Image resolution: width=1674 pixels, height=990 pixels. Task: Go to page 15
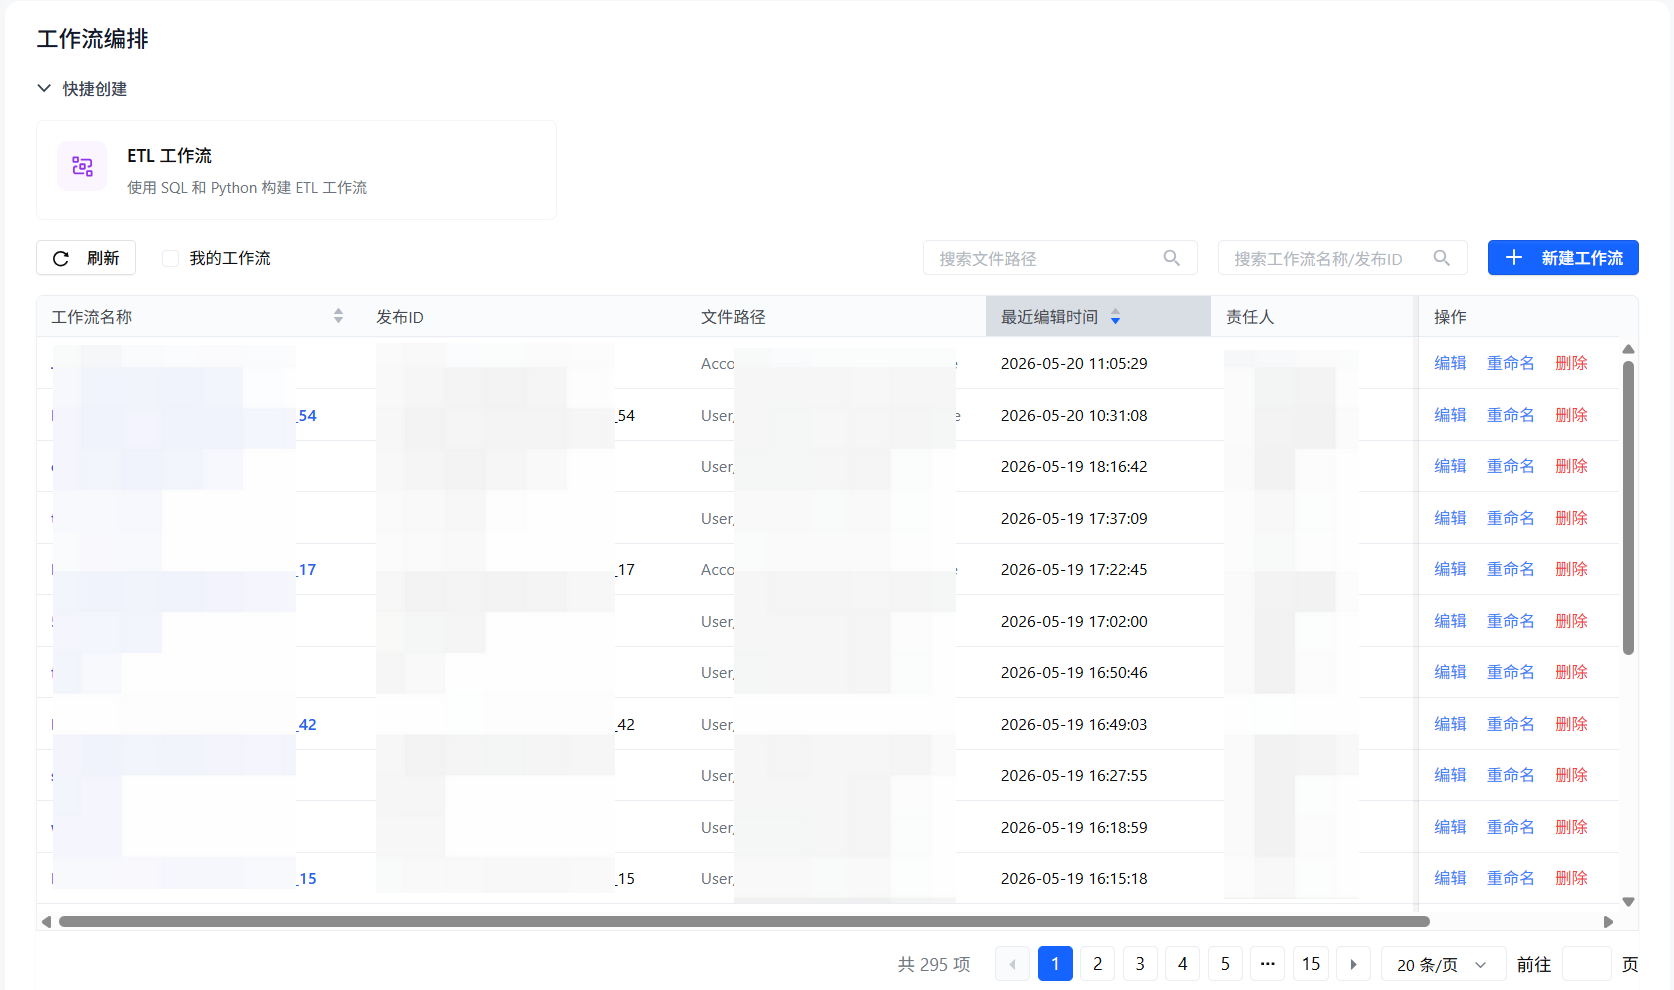point(1311,964)
